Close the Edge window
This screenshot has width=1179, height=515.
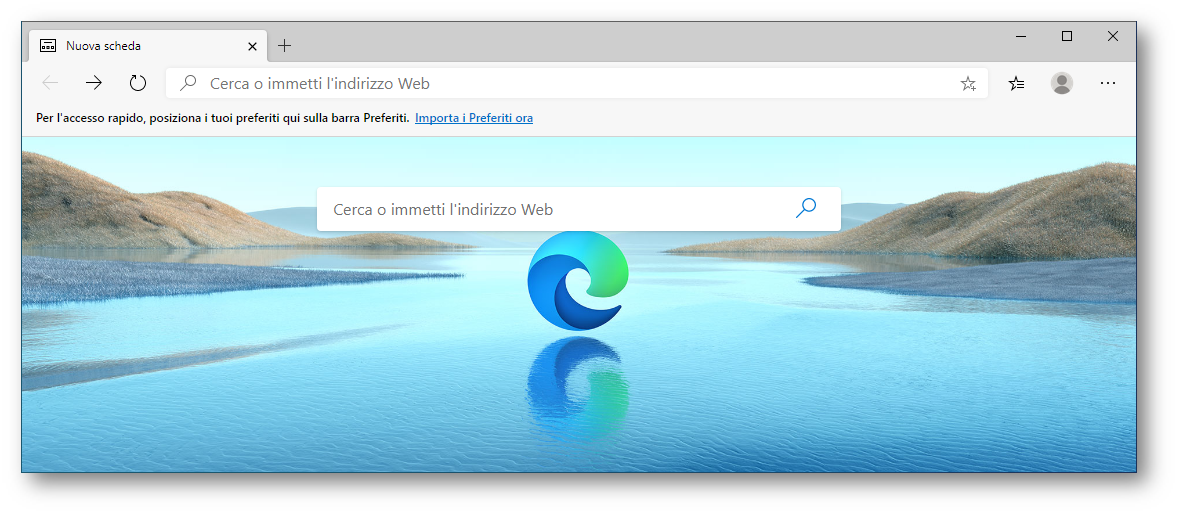[1113, 36]
